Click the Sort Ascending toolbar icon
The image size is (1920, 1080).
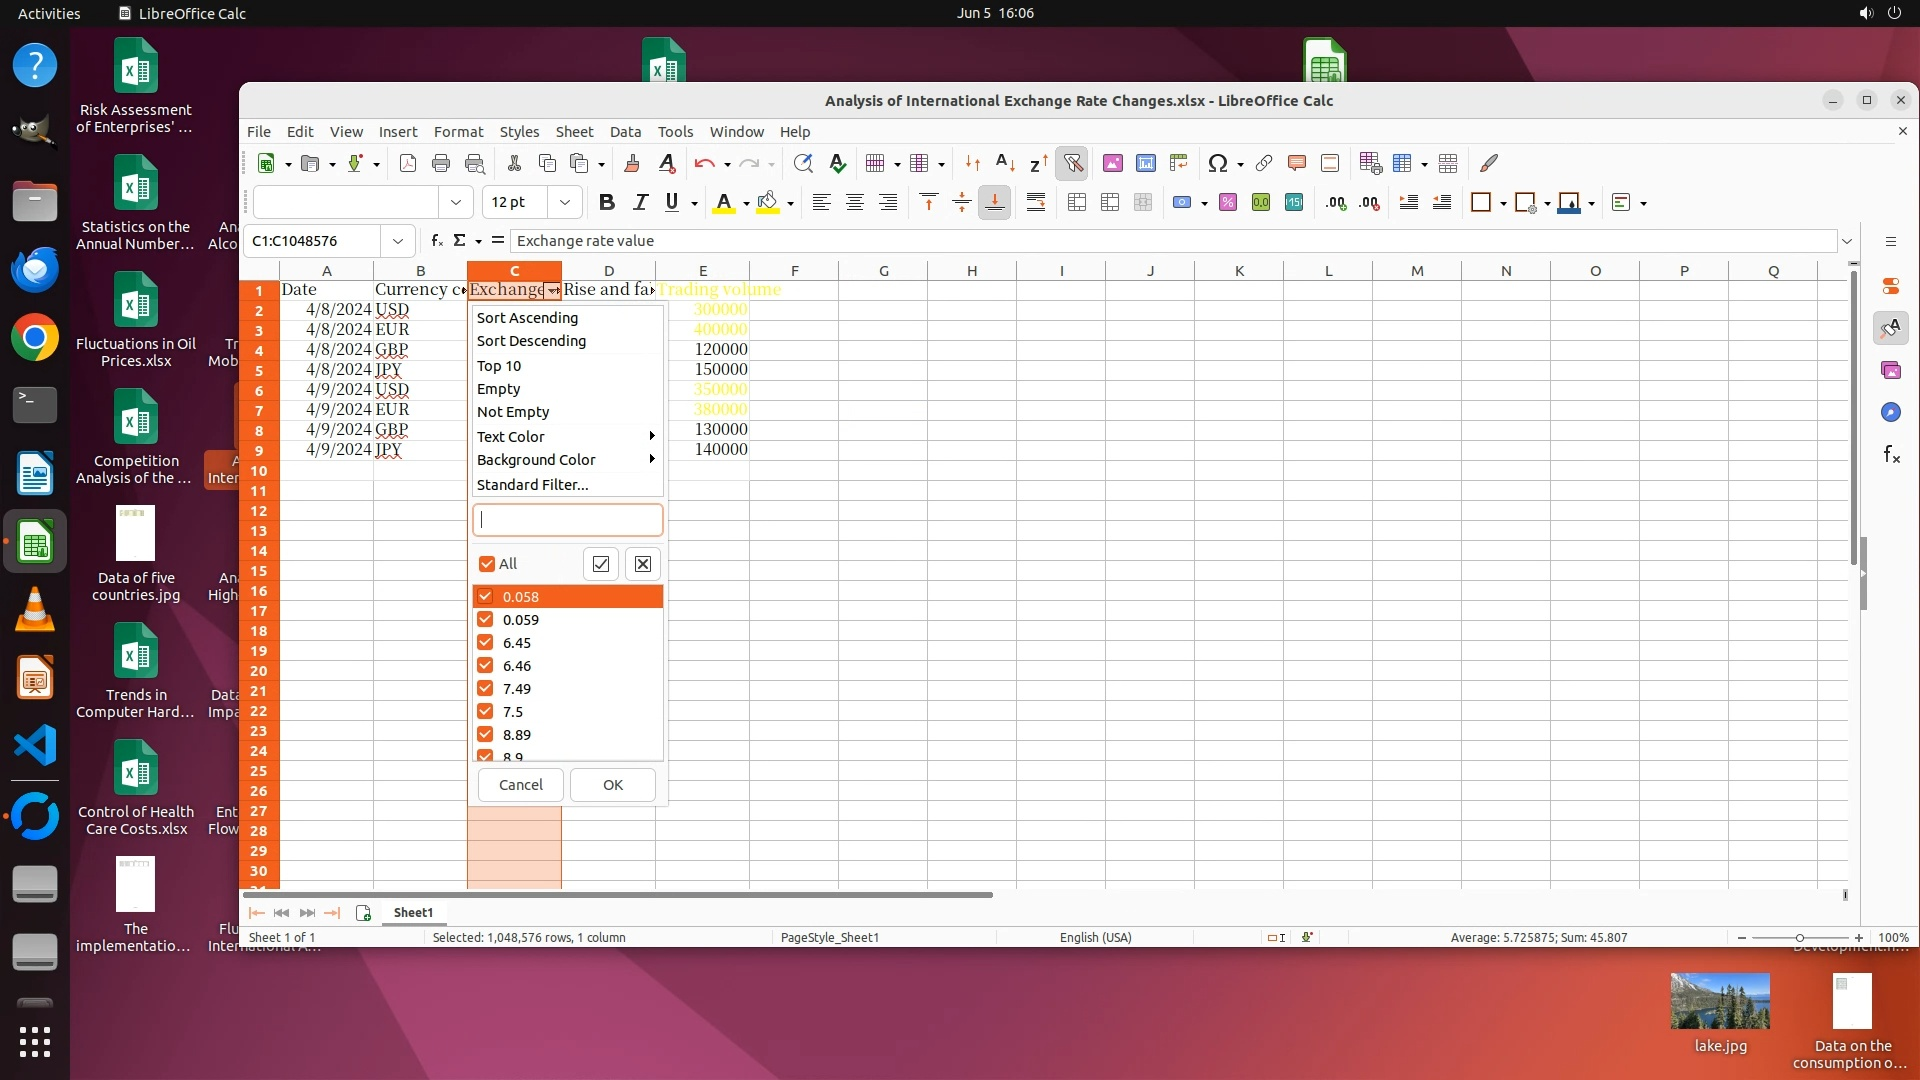(1005, 163)
